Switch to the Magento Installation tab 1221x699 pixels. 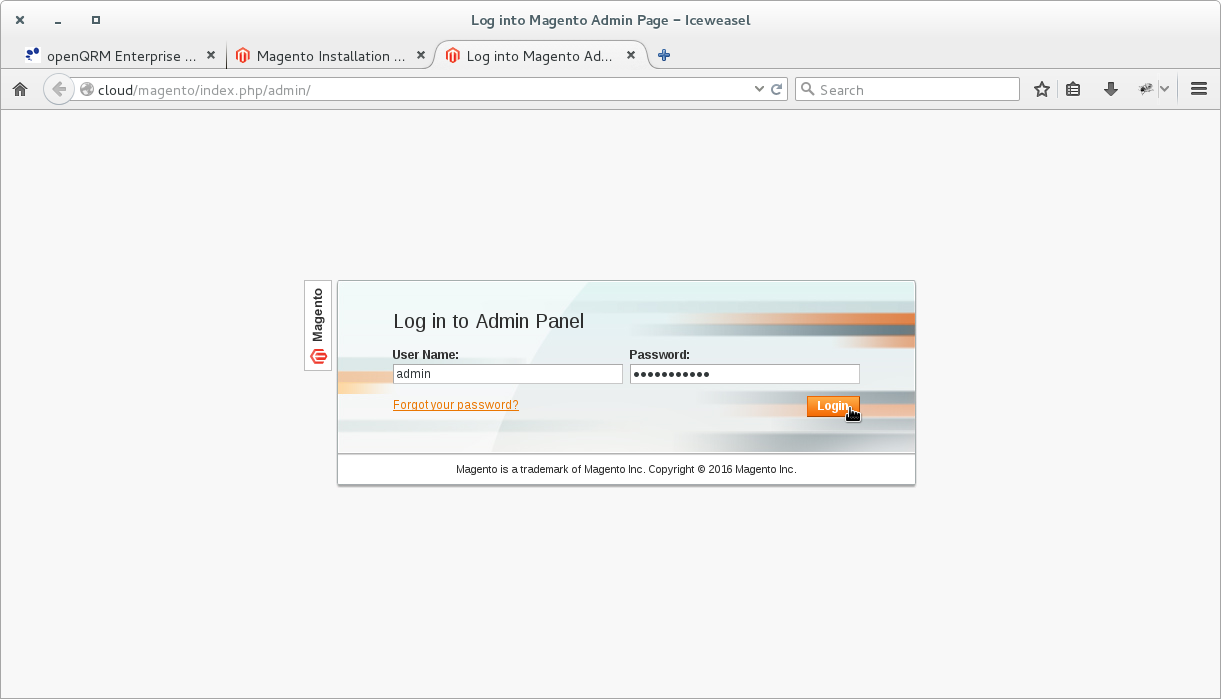click(x=331, y=56)
